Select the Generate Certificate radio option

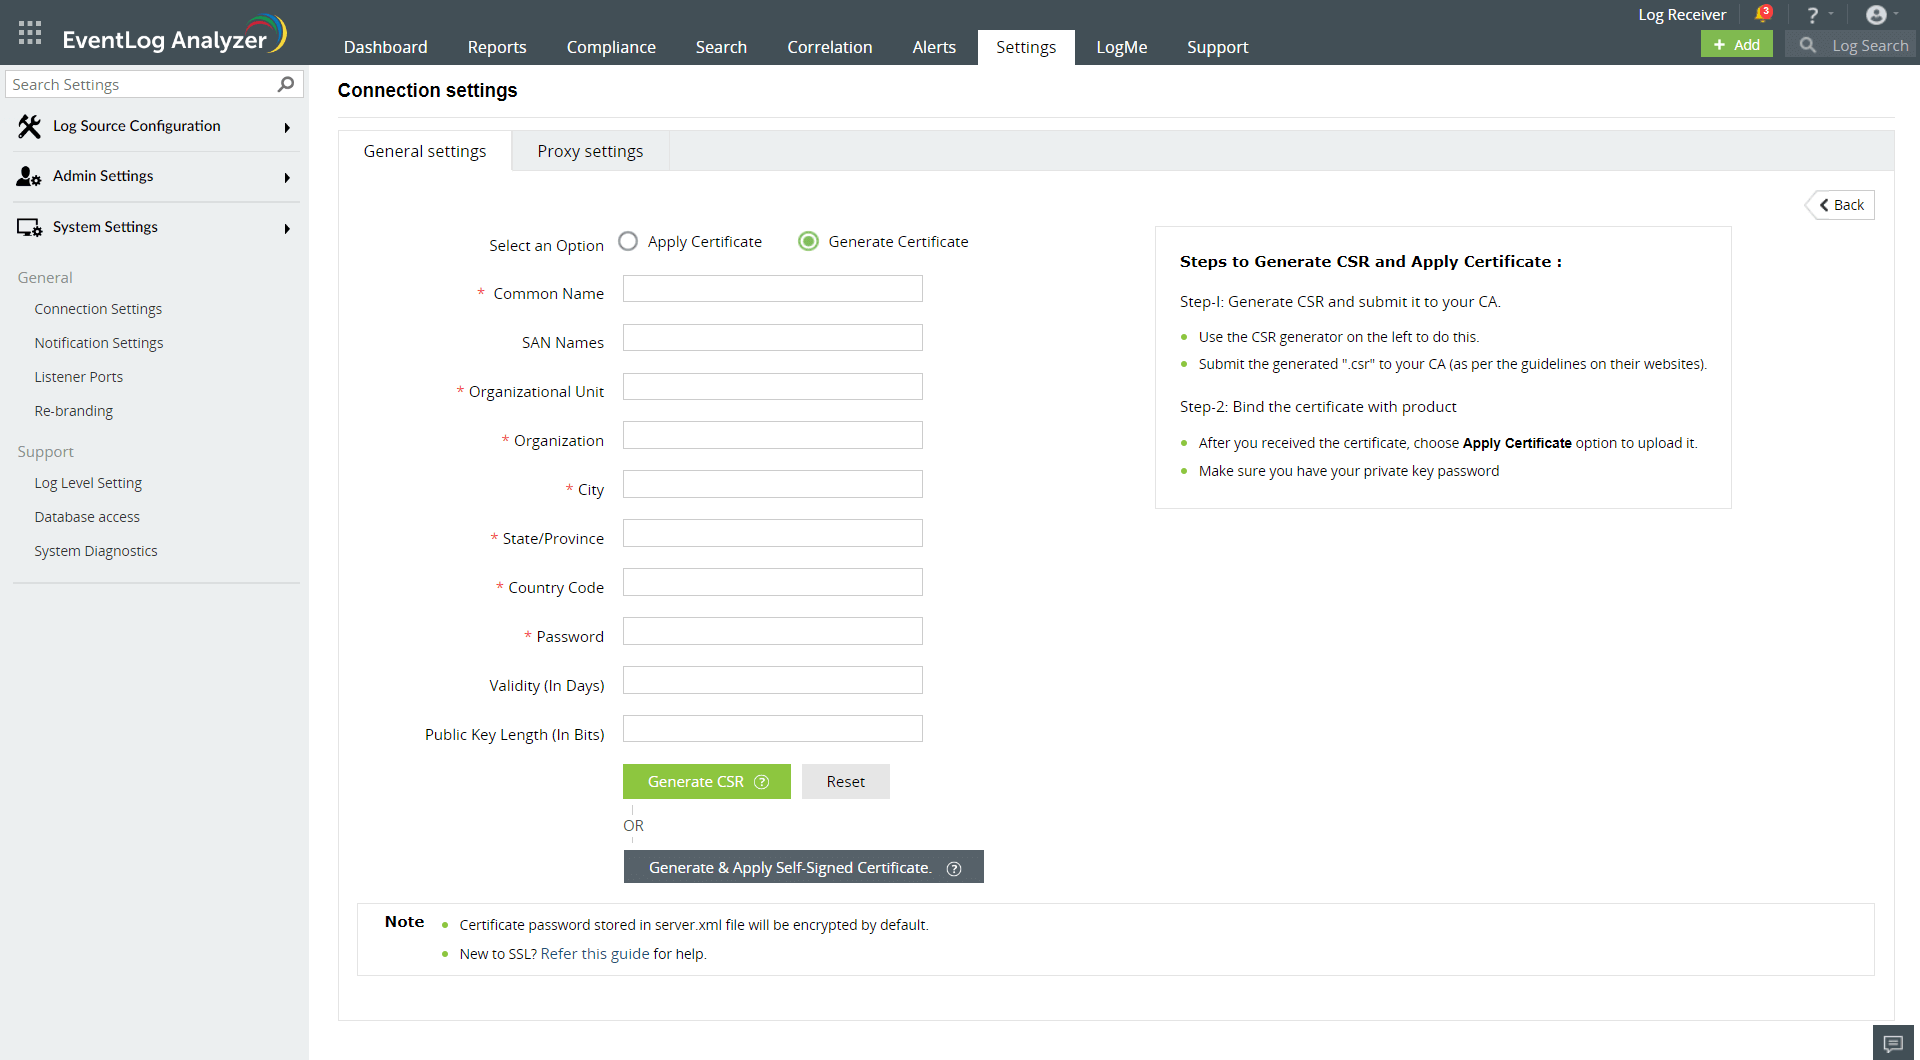[x=808, y=241]
